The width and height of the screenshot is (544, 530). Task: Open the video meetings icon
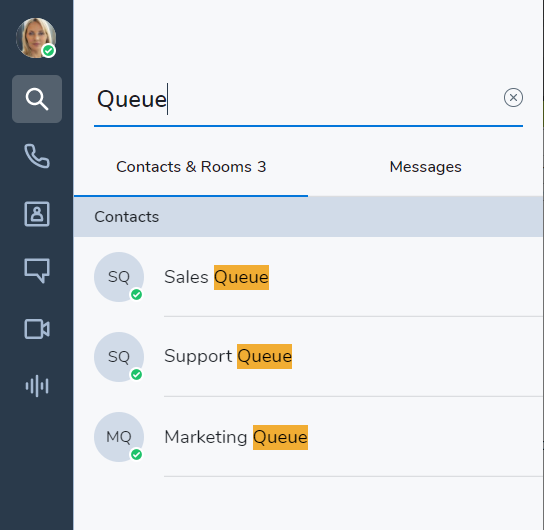[37, 329]
